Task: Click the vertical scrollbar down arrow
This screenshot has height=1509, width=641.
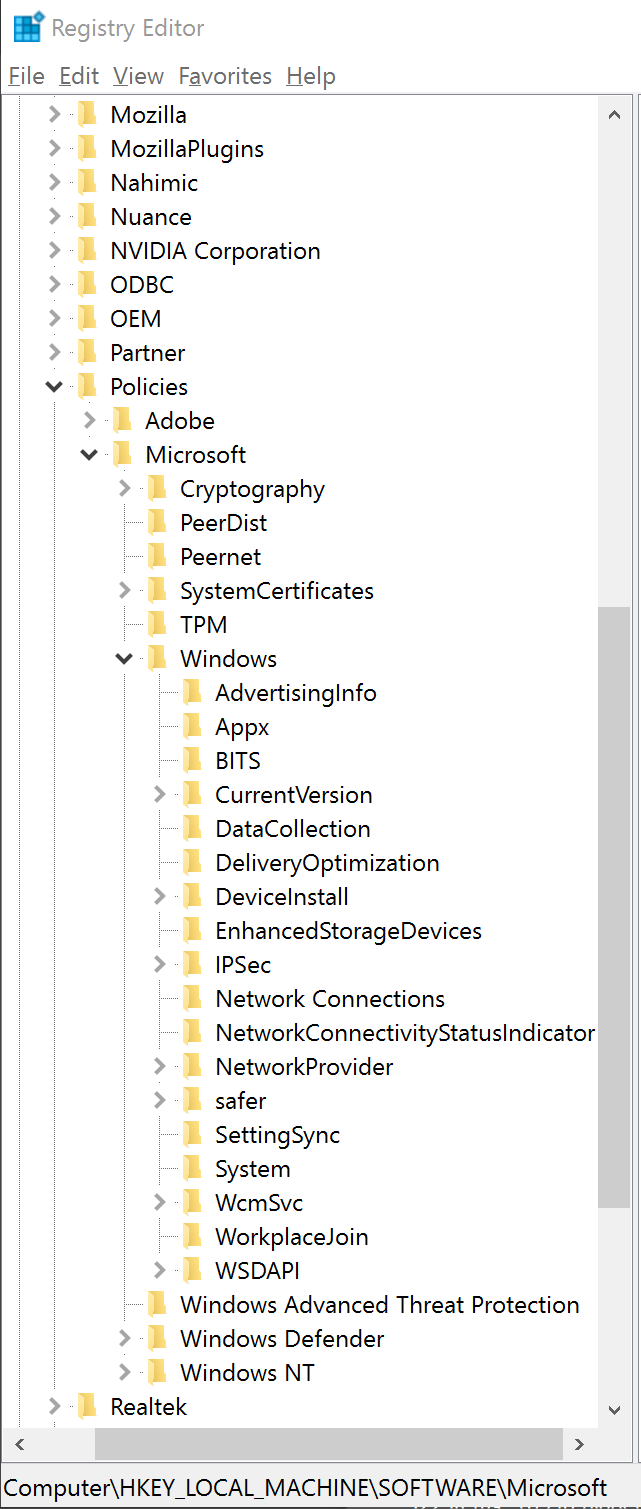Action: click(x=615, y=1409)
